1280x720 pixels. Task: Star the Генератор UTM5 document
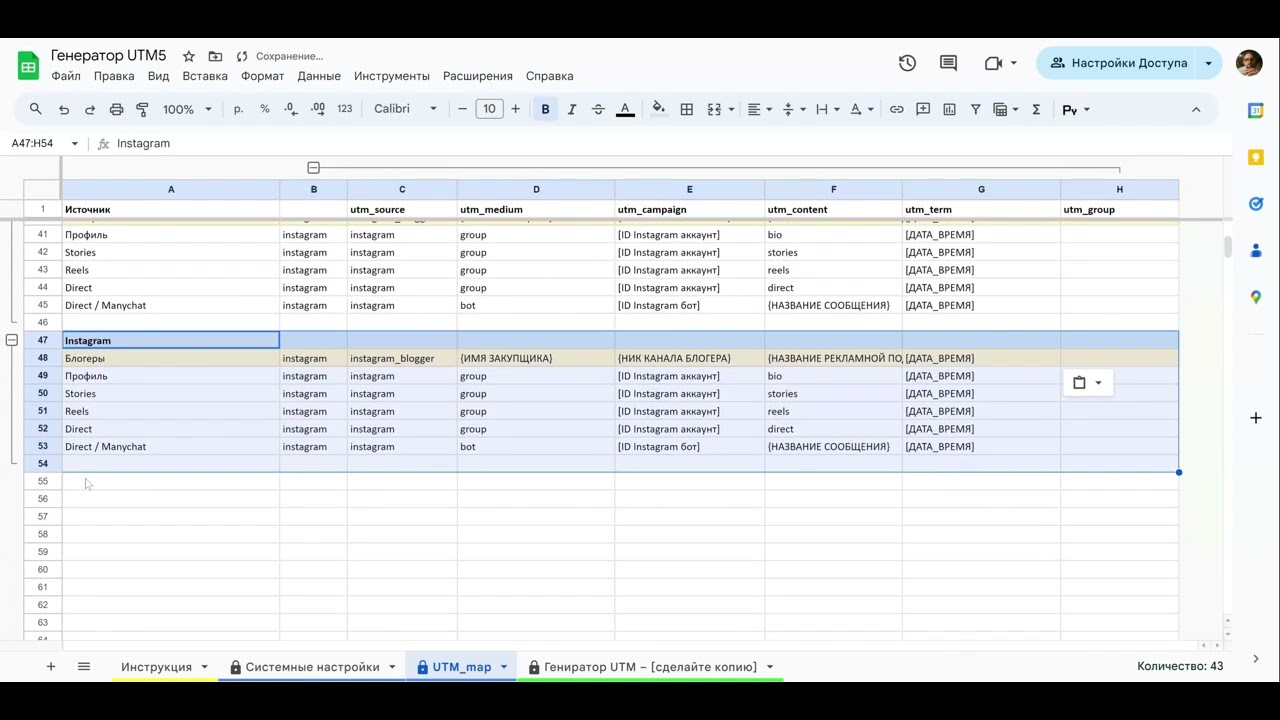pyautogui.click(x=189, y=56)
